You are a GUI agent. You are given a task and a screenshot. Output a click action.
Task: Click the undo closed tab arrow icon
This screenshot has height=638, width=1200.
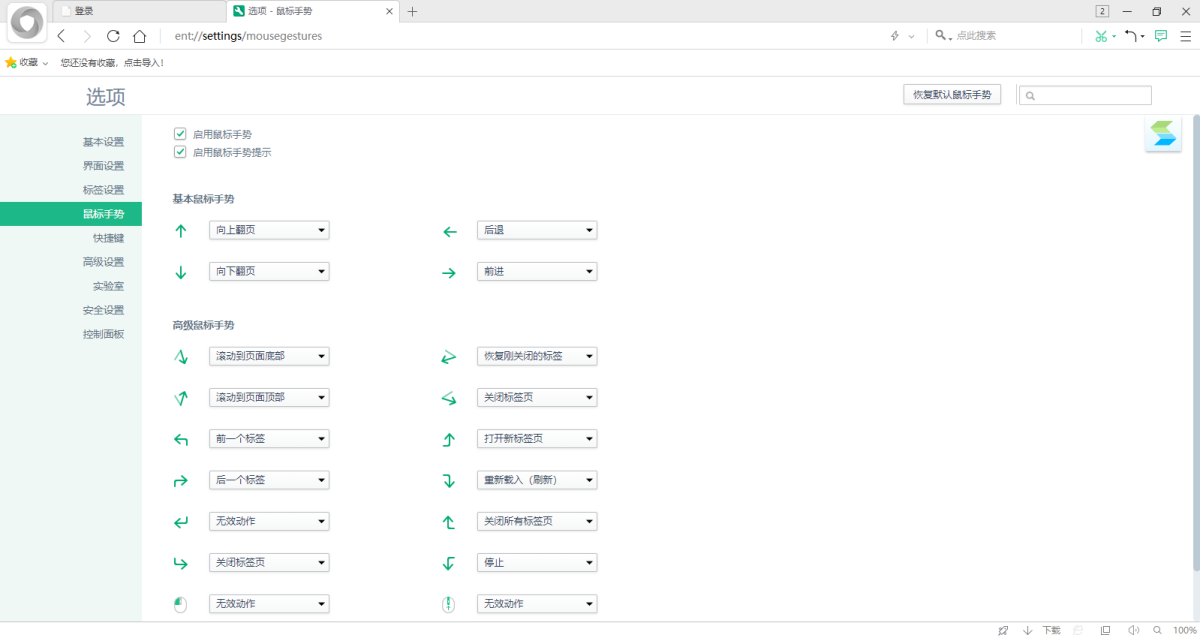(1130, 36)
